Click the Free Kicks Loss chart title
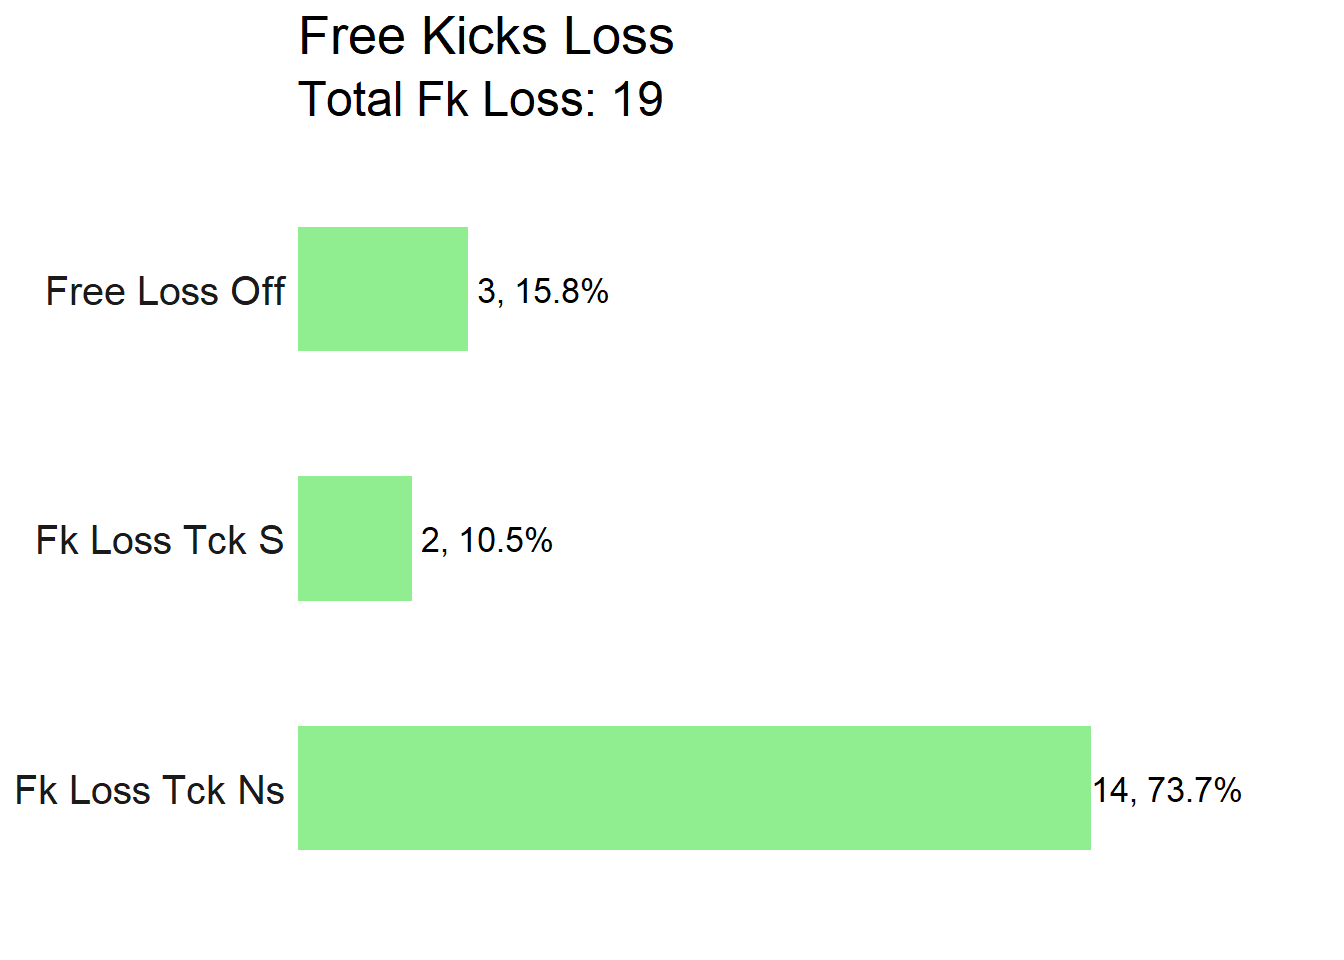 (486, 37)
